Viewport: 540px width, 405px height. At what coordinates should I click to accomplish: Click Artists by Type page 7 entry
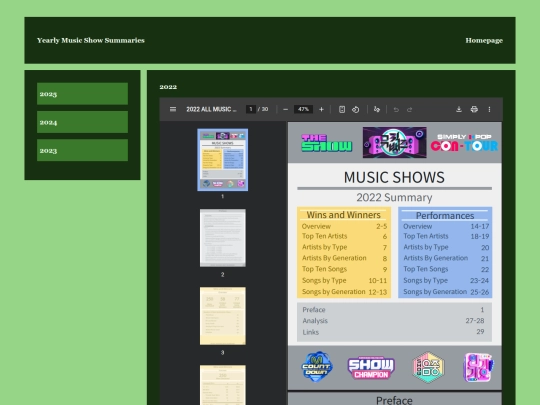coord(344,247)
